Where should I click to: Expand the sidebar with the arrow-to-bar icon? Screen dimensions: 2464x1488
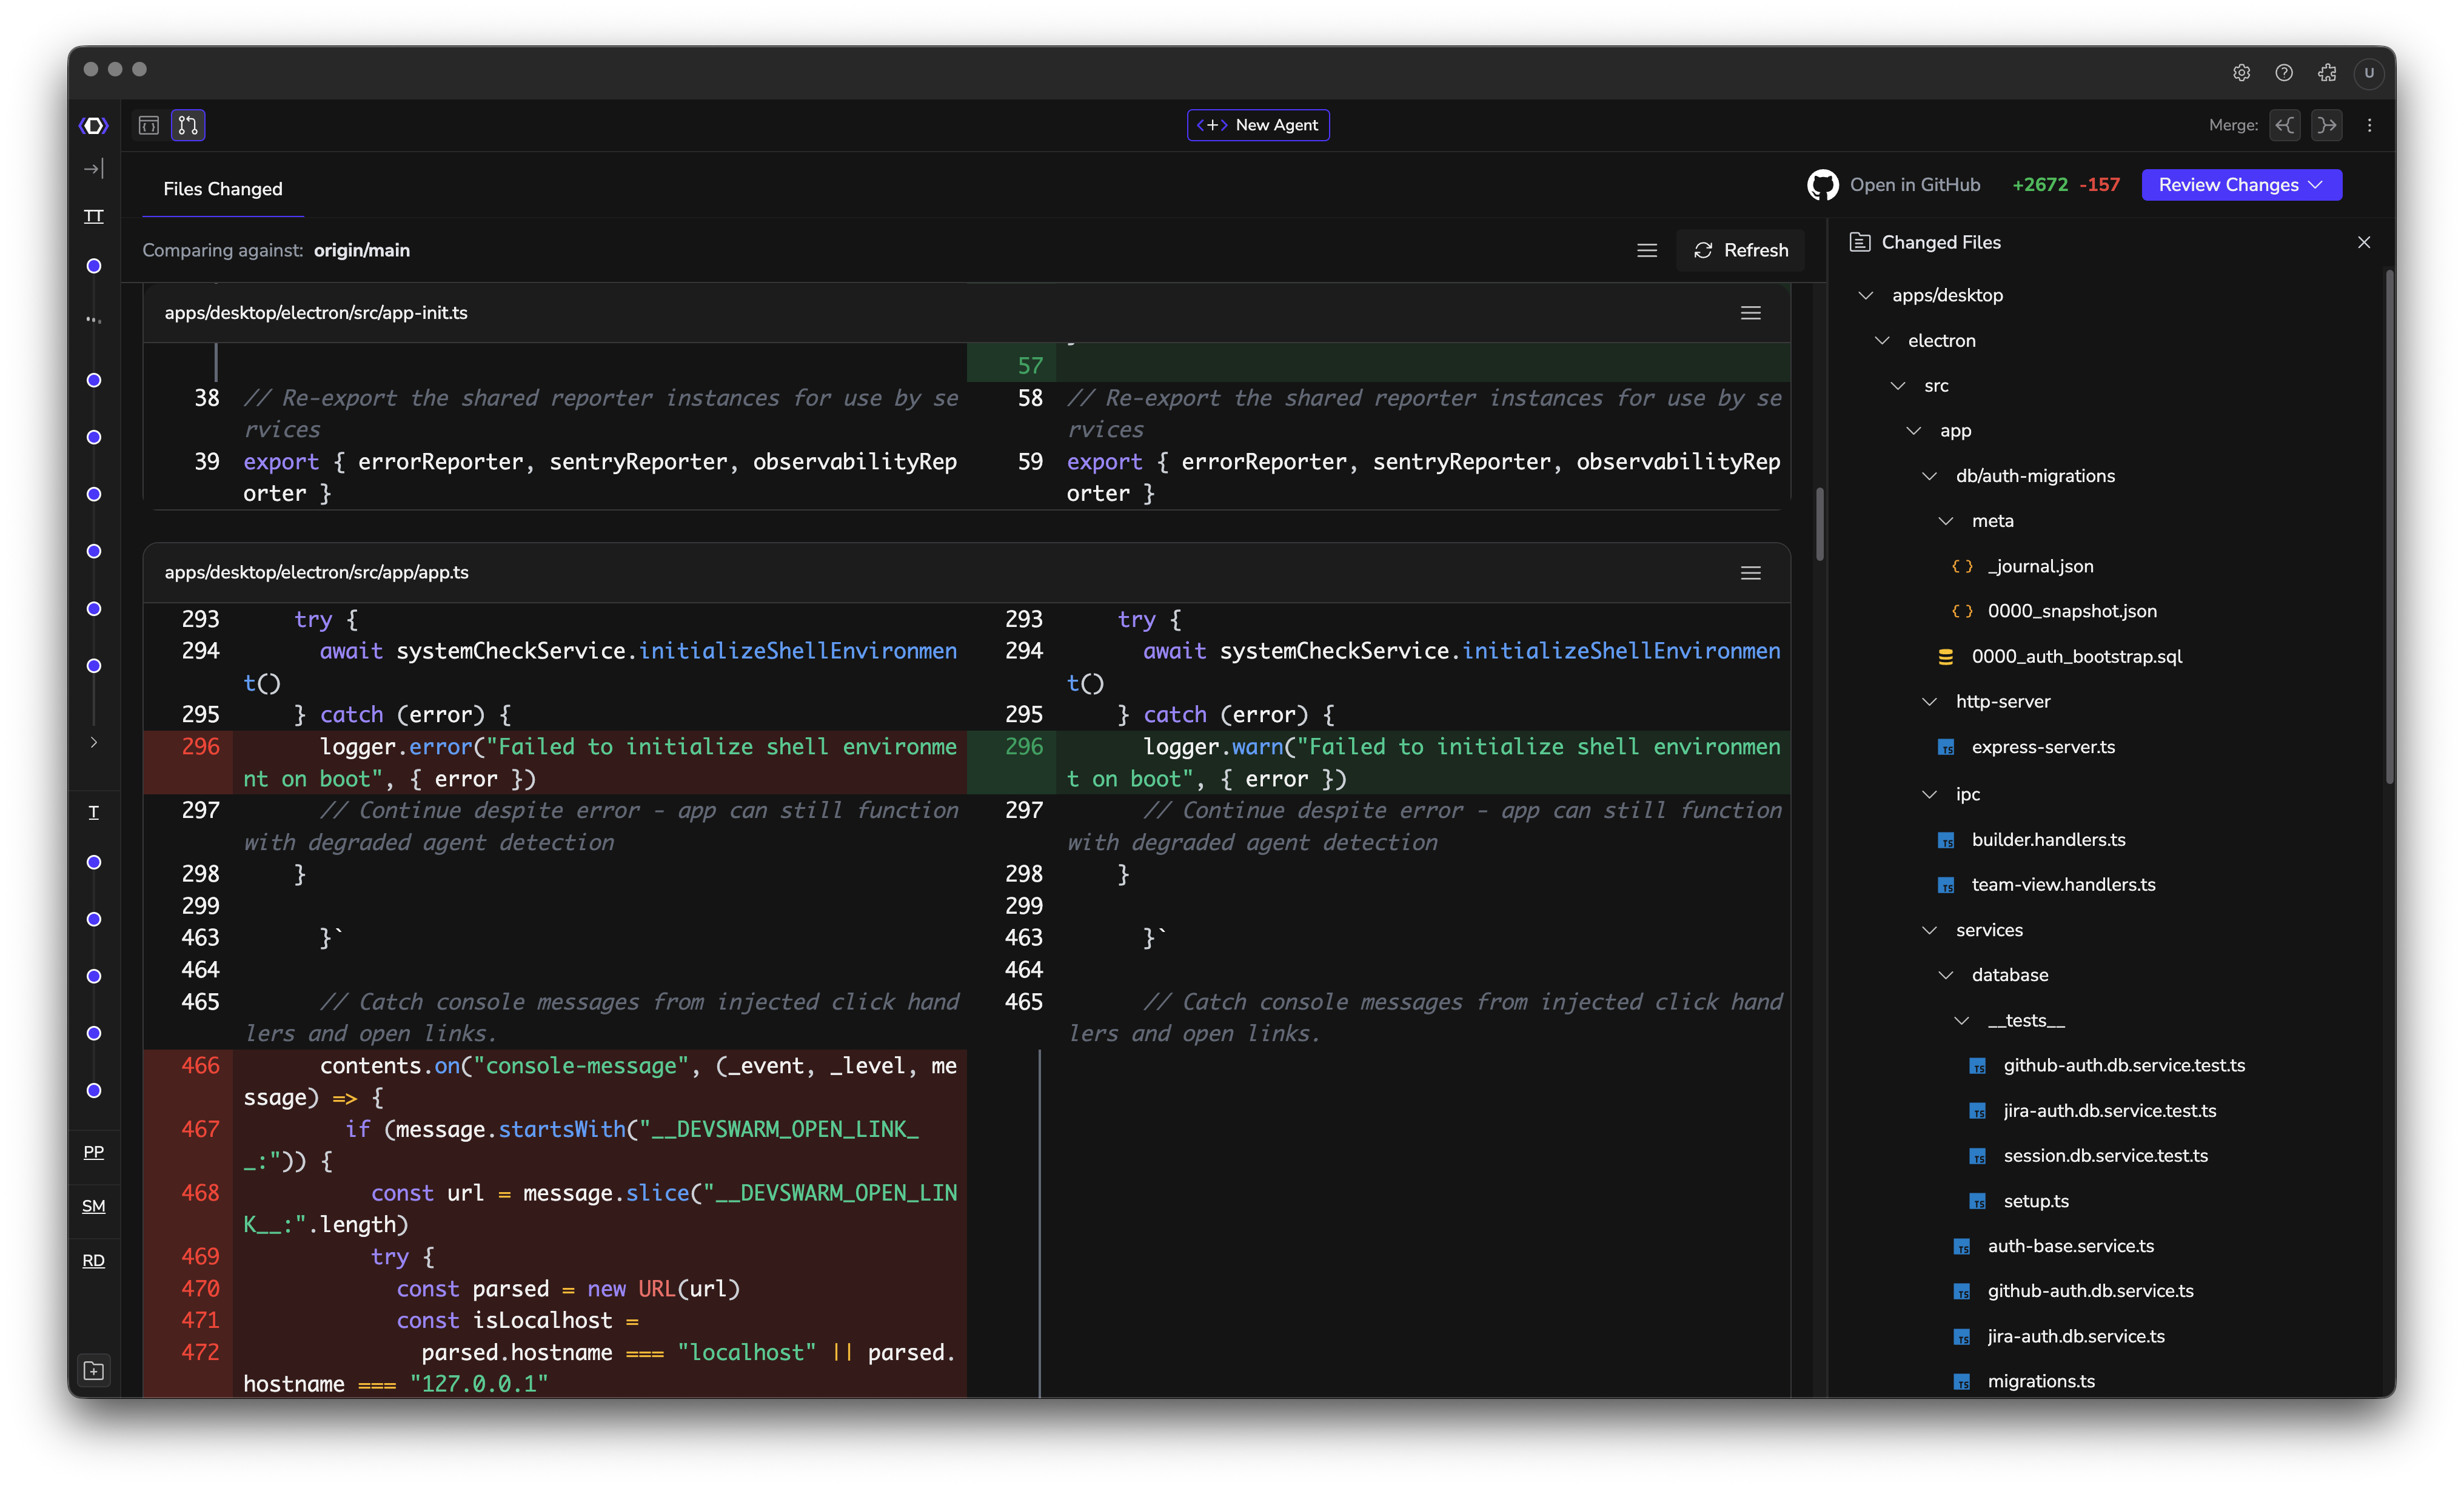[x=94, y=169]
